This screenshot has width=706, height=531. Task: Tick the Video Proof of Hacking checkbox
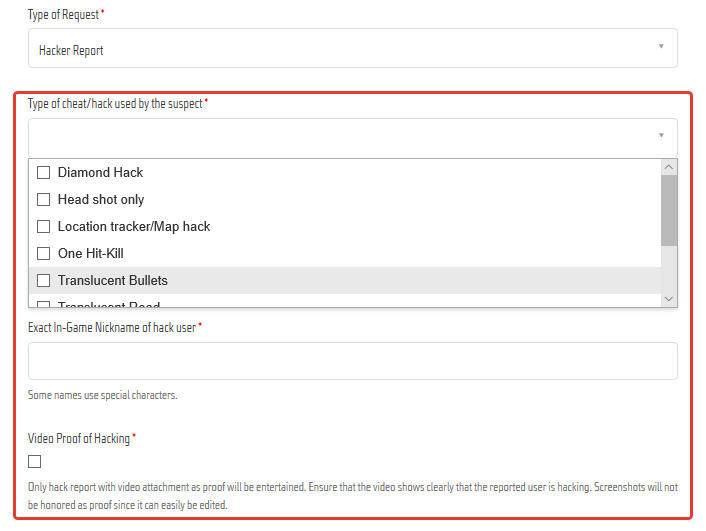(35, 462)
